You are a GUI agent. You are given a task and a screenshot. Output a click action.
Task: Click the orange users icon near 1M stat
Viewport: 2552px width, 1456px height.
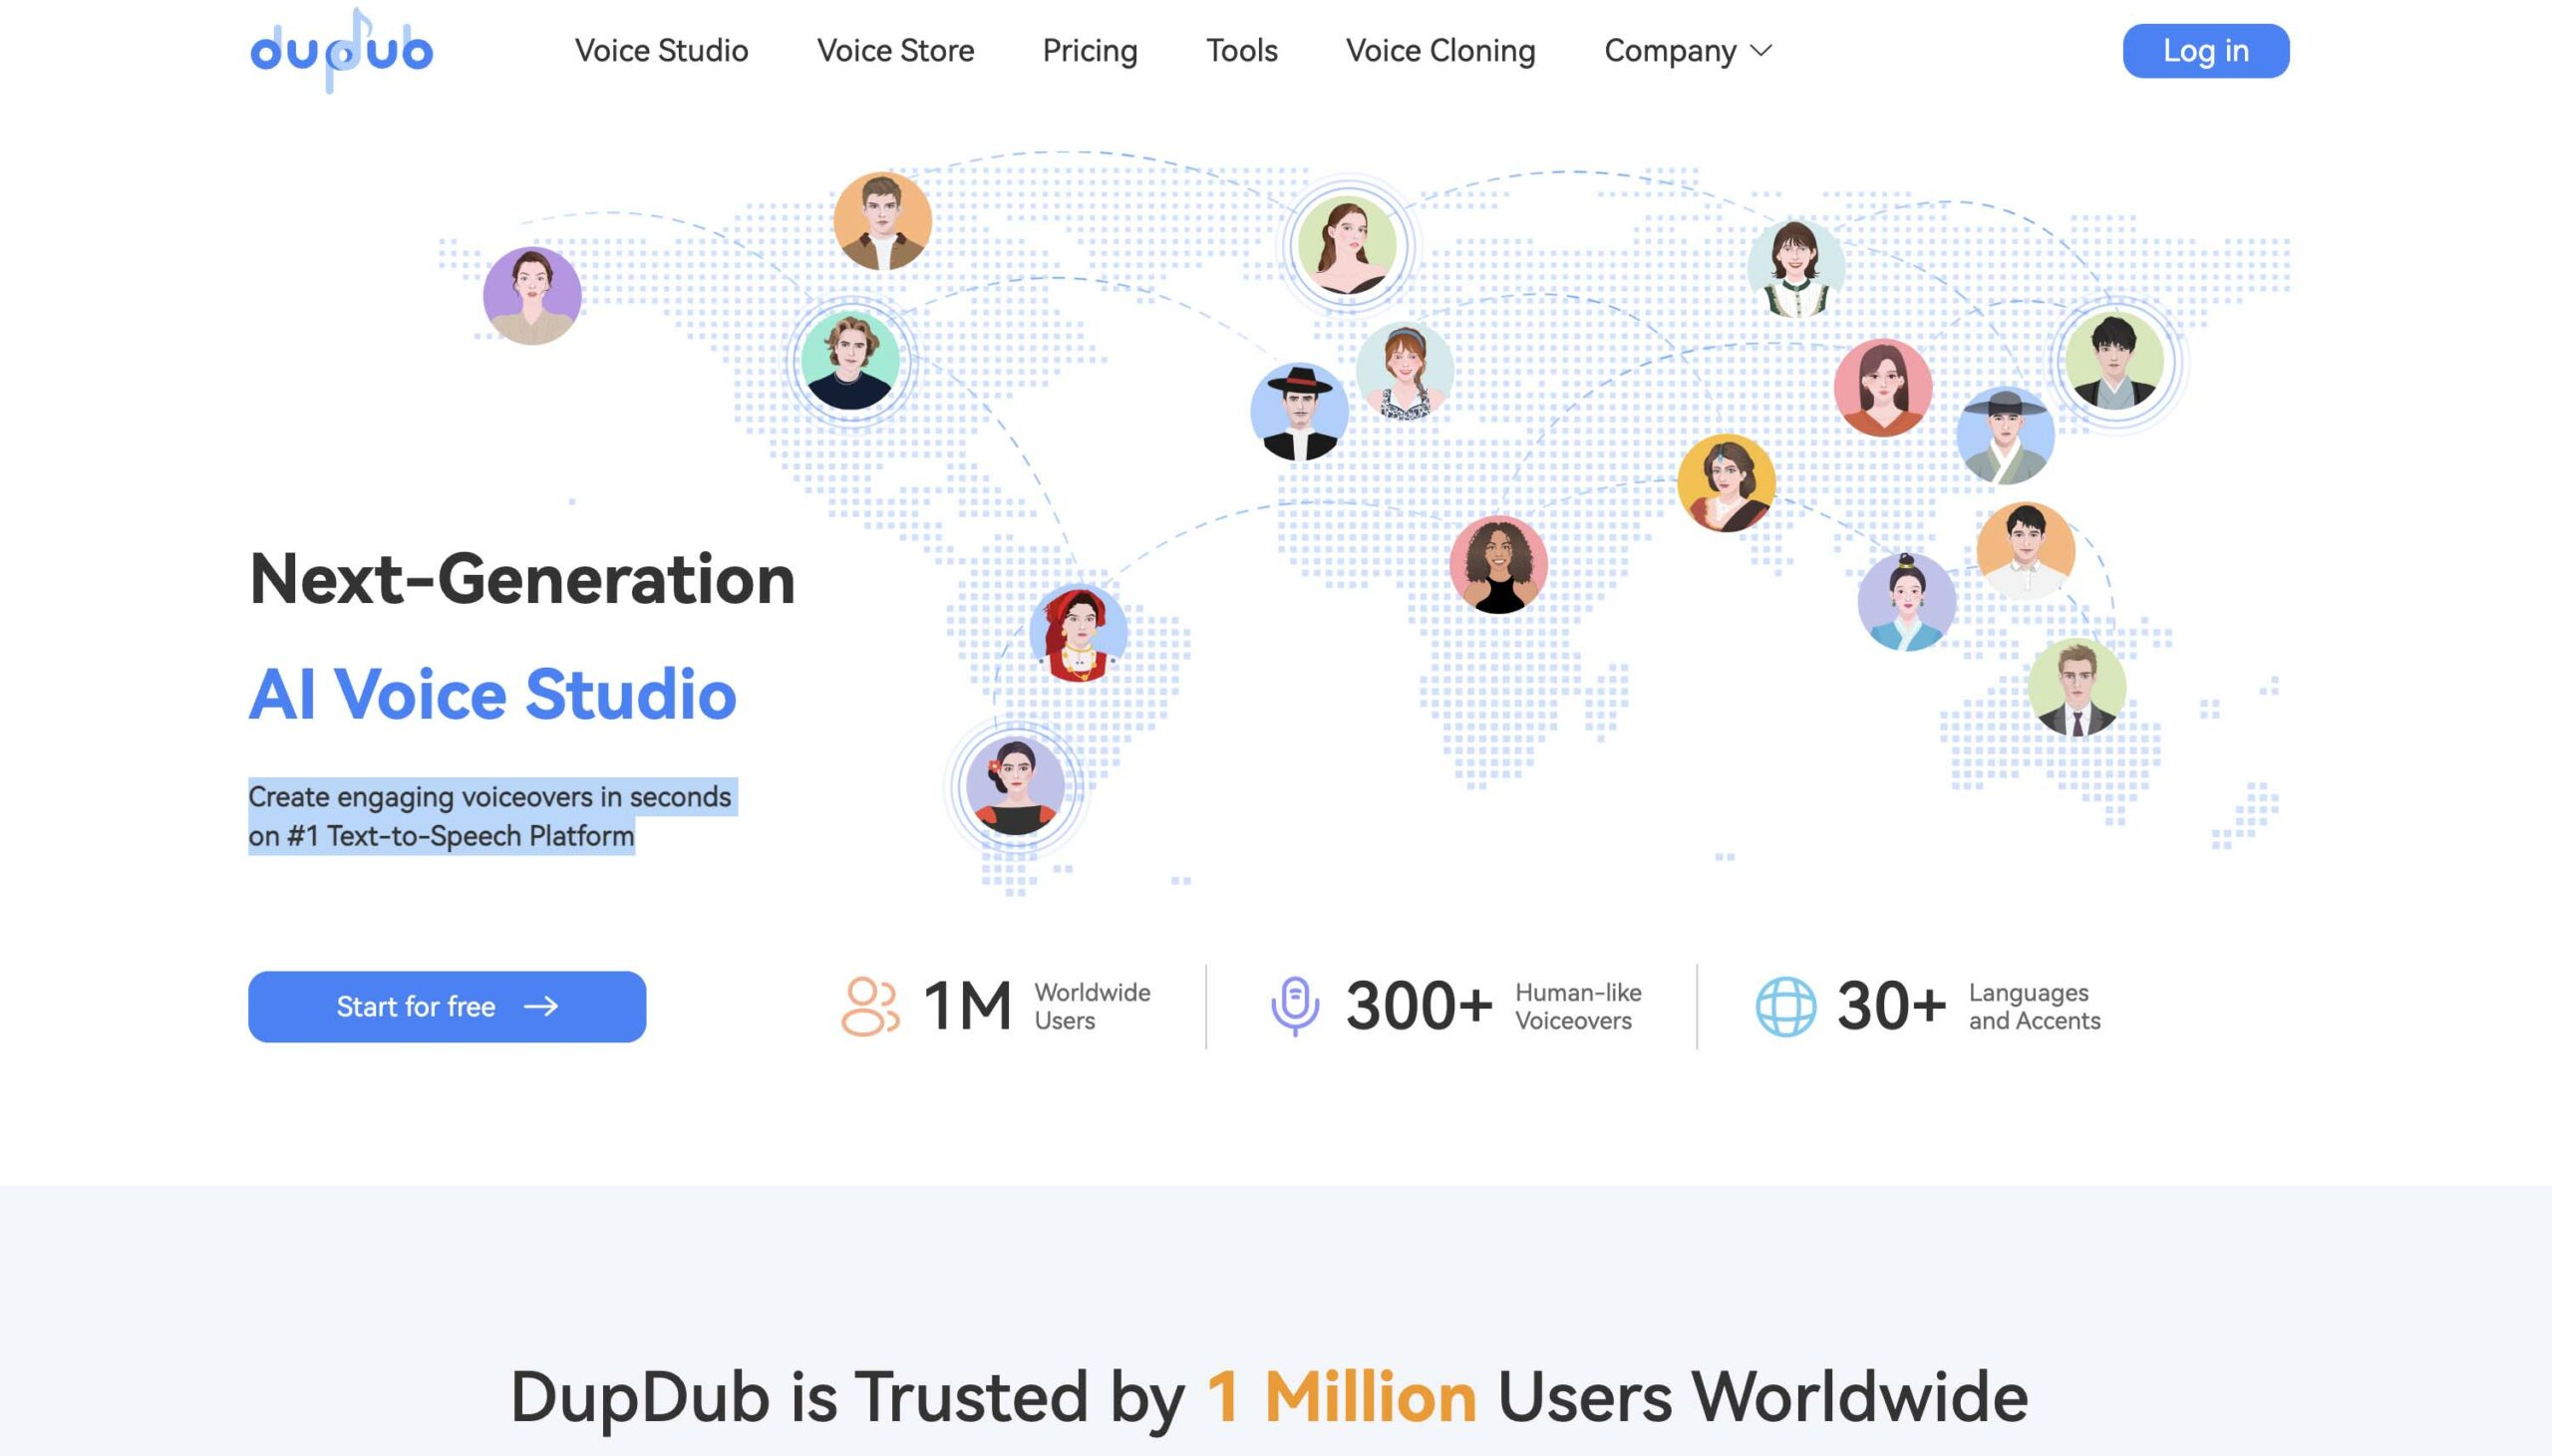tap(869, 1006)
